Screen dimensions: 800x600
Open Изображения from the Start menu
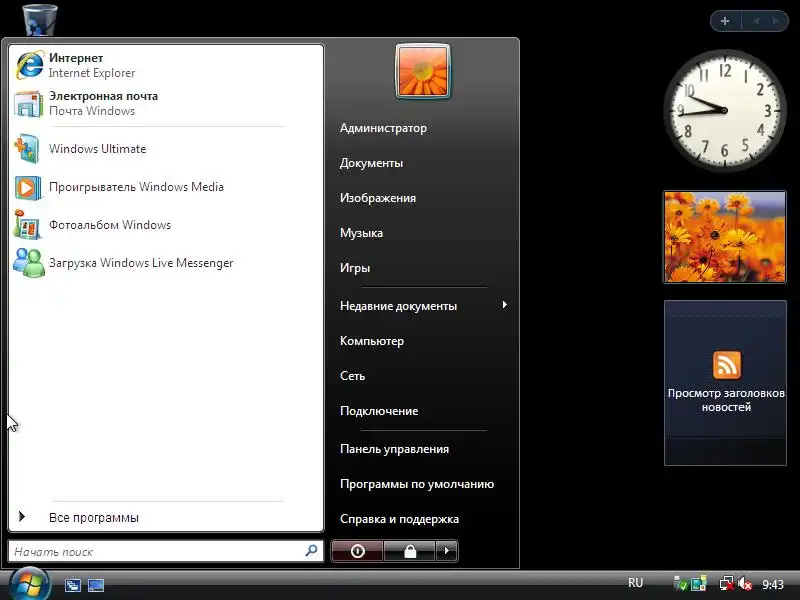tap(378, 198)
